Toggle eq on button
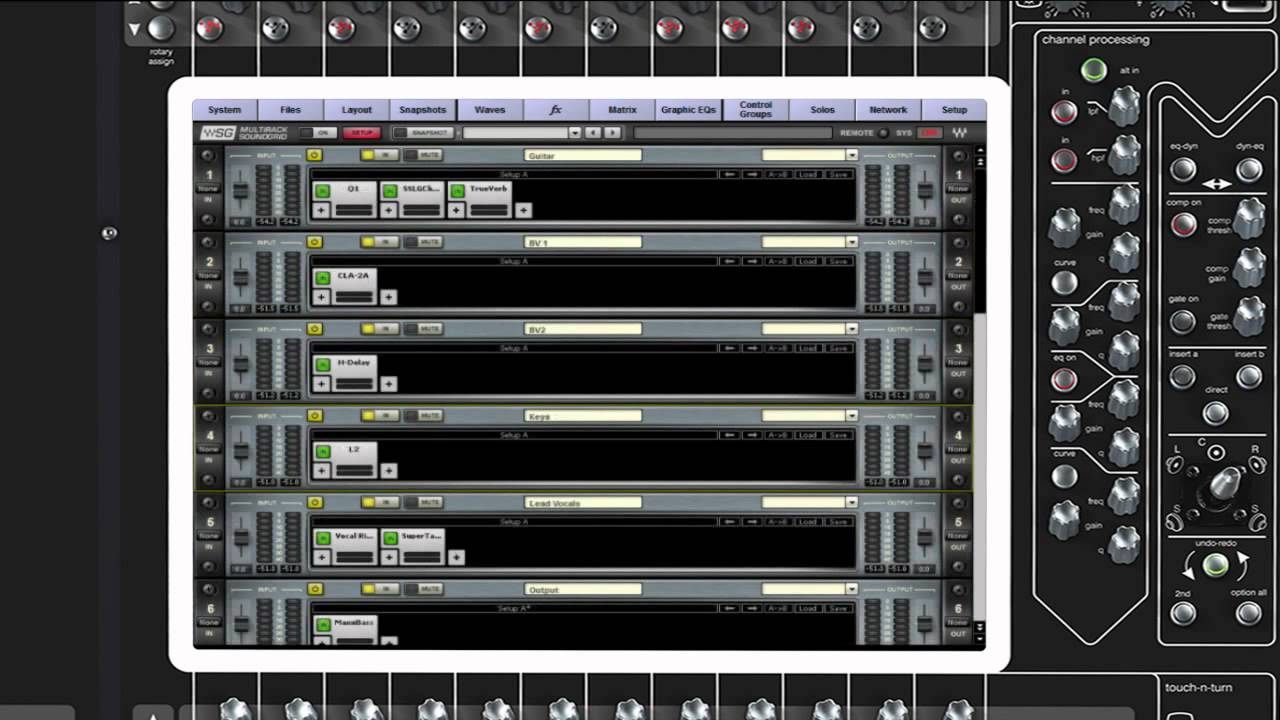1280x720 pixels. [1064, 380]
